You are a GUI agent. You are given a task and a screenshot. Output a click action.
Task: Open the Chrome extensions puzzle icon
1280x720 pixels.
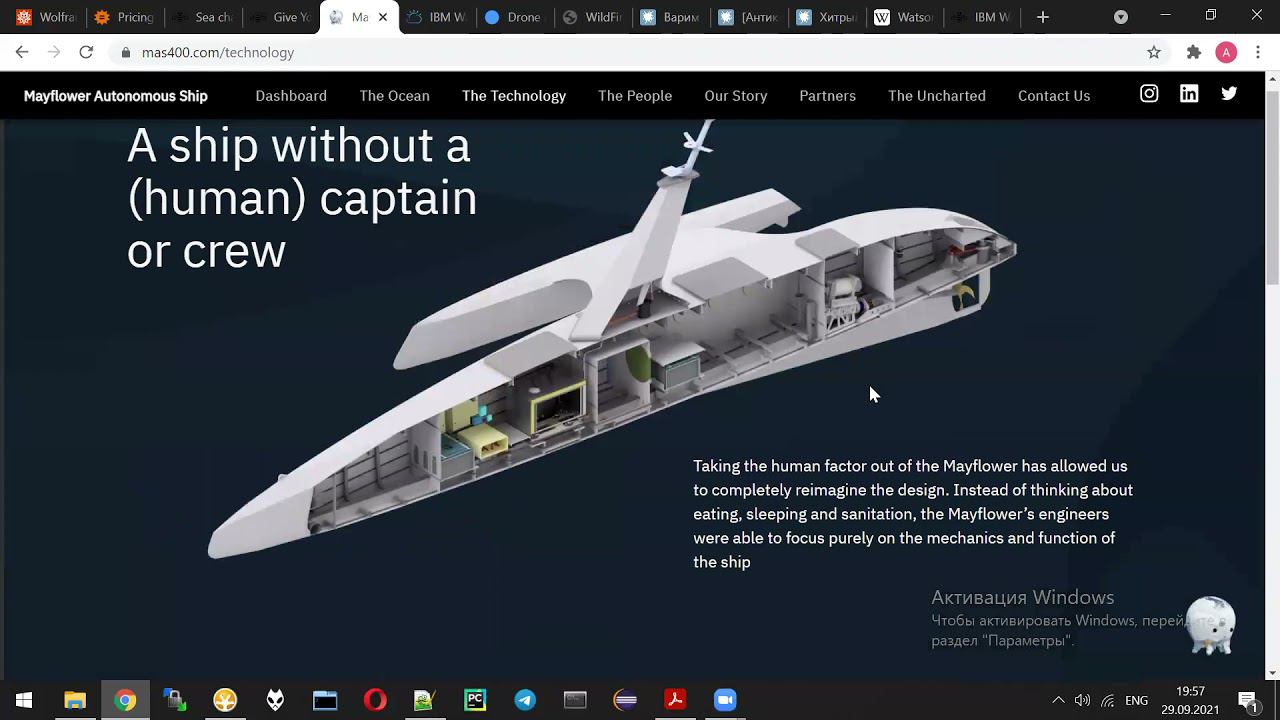pyautogui.click(x=1193, y=52)
